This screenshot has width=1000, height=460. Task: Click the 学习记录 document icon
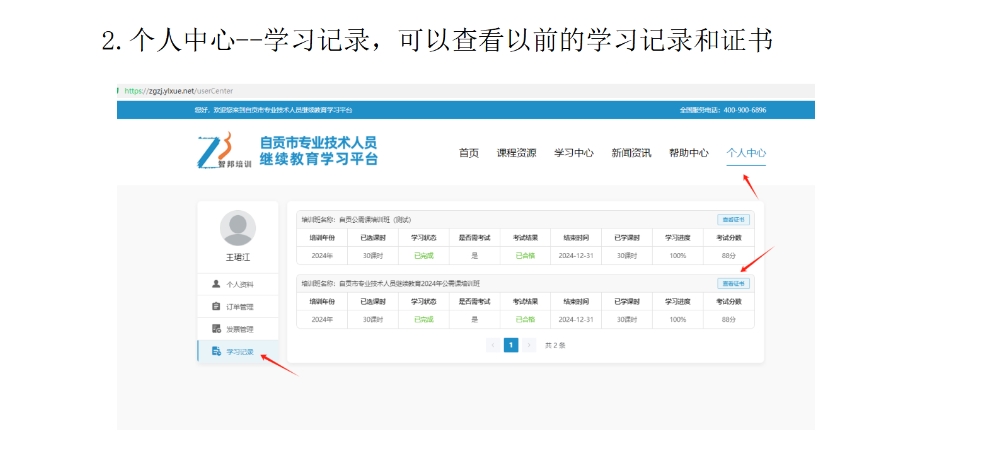tap(216, 352)
